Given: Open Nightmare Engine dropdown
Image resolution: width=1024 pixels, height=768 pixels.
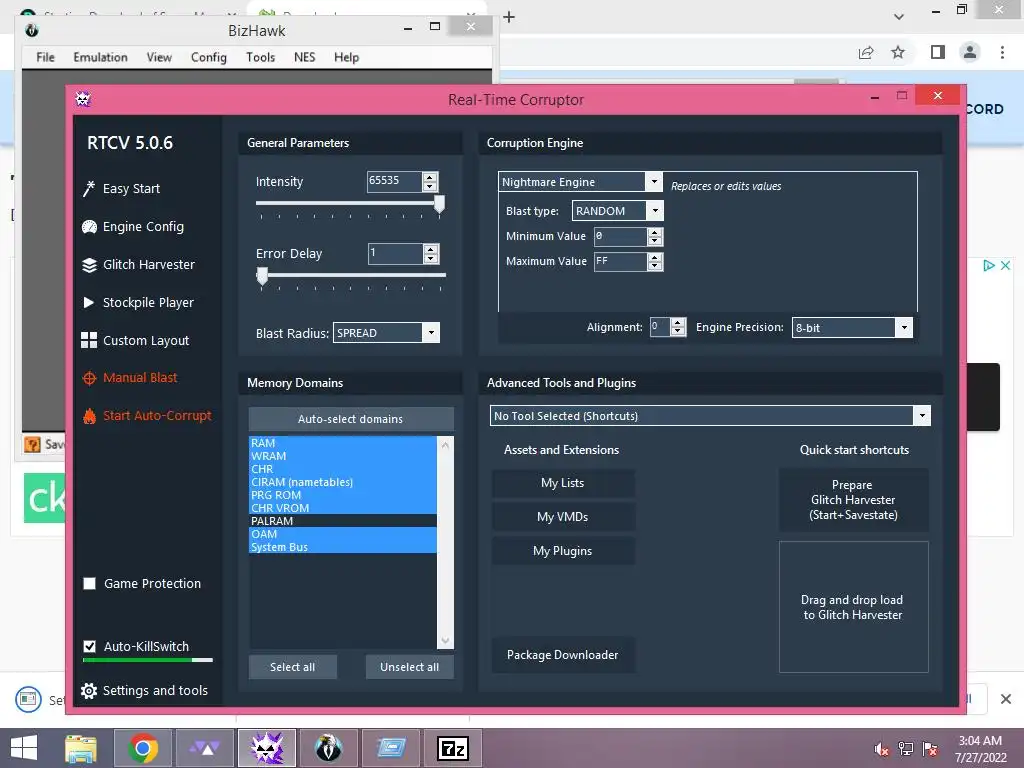Looking at the screenshot, I should [654, 182].
